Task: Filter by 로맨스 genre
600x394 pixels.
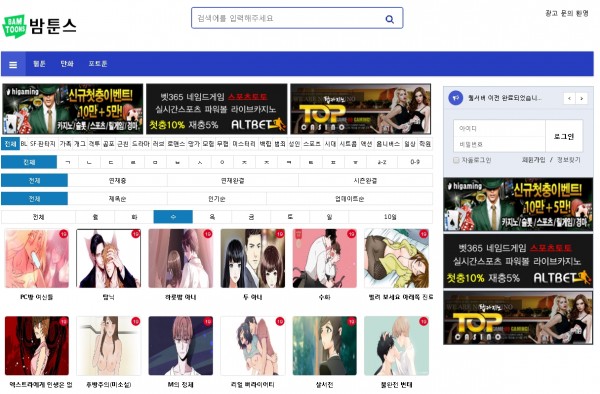Action: pyautogui.click(x=176, y=144)
